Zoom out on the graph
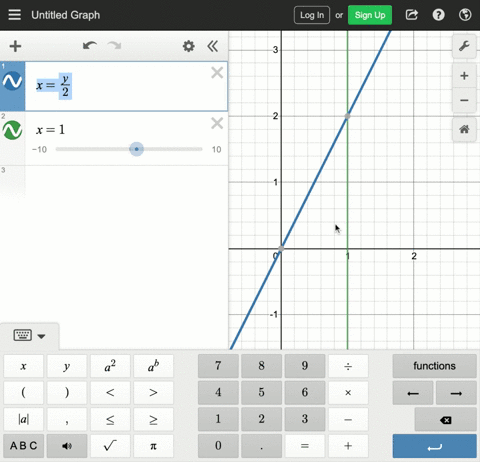Viewport: 480px width, 462px height. 464,100
